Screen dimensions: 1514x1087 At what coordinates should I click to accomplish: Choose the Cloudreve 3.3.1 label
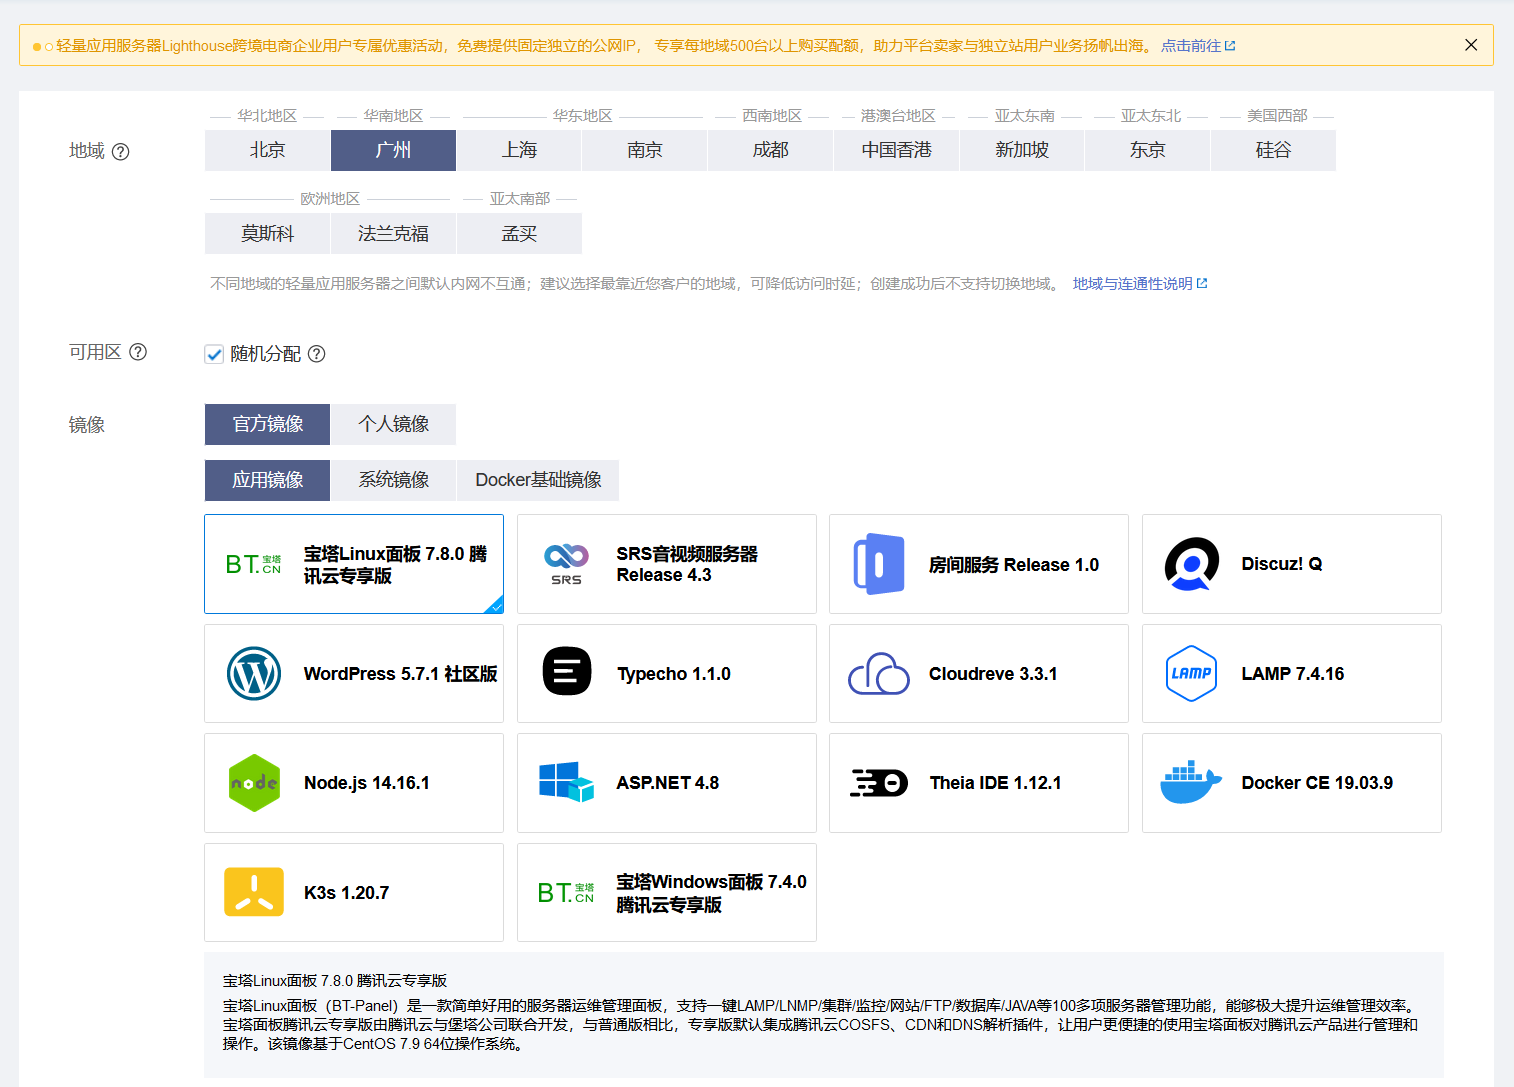coord(993,674)
